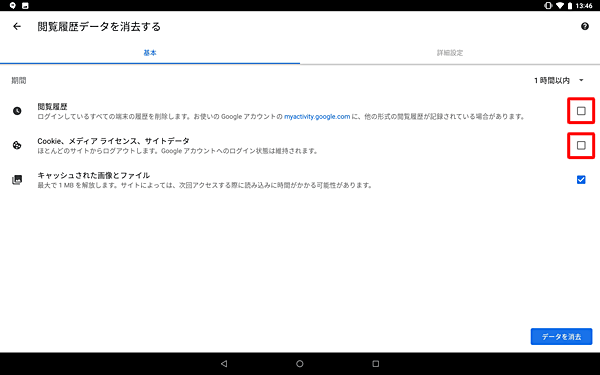Screen dimensions: 600x375
Task: Click the cached images icon beside キャッシュ row
Action: coord(17,180)
